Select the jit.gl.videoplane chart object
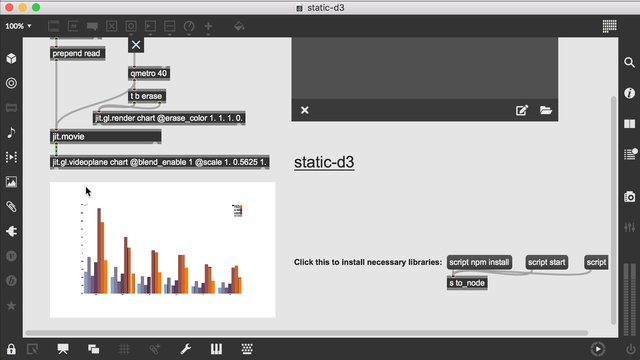The image size is (640, 360). point(160,162)
